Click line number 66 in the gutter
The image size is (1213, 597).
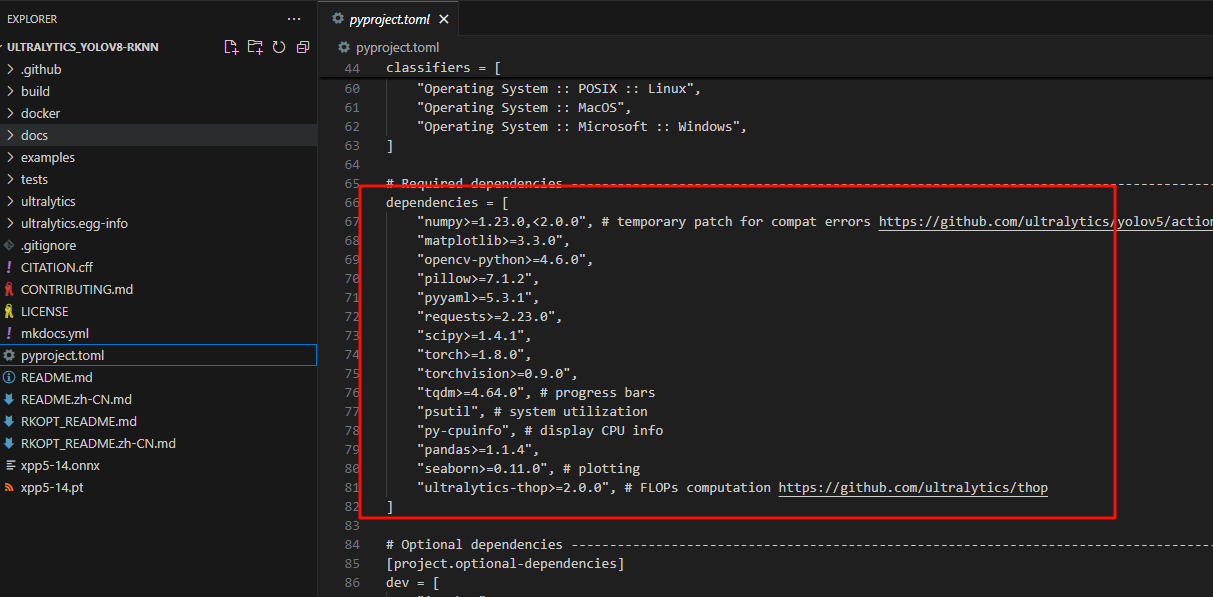coord(351,203)
